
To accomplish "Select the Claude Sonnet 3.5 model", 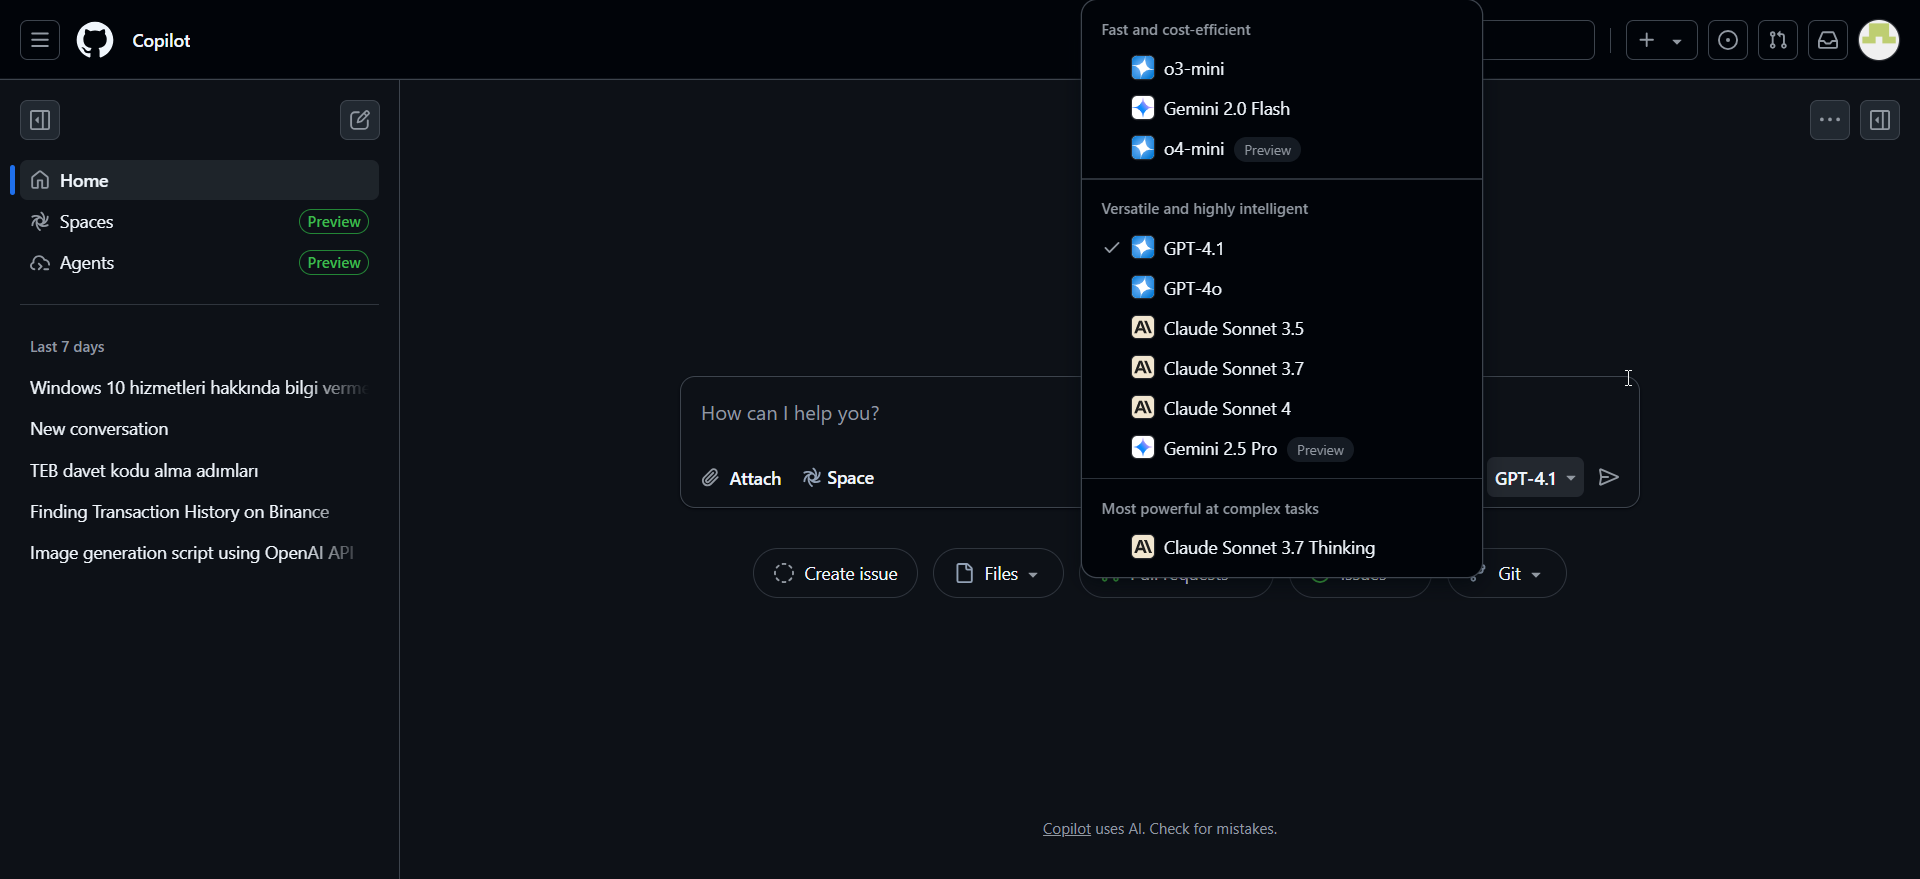I will click(x=1282, y=328).
